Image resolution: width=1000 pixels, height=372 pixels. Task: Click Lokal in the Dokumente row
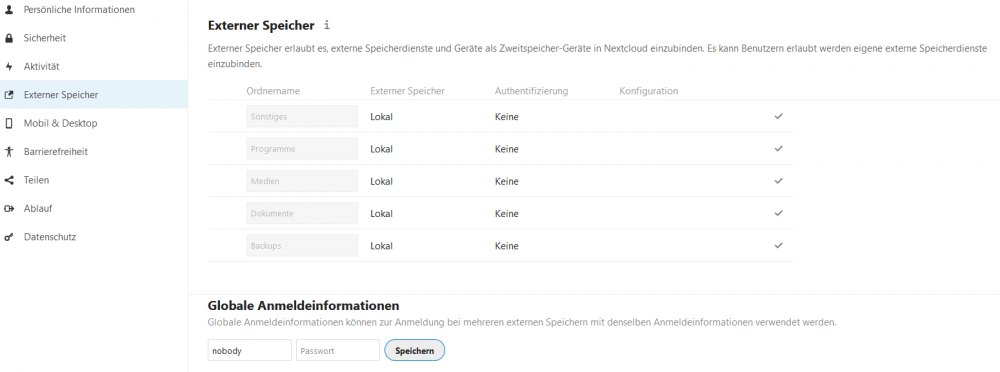pos(381,213)
